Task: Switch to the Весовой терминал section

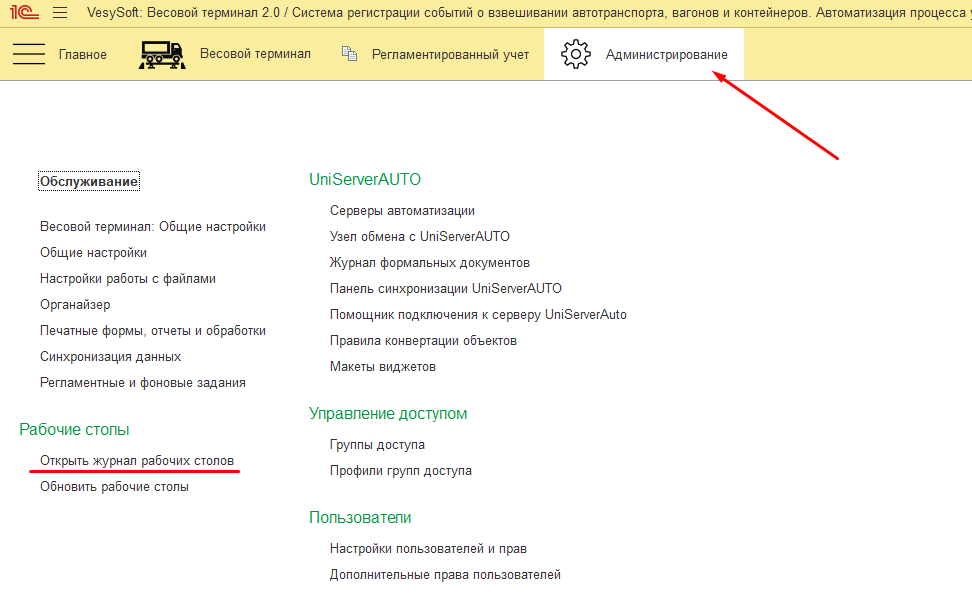Action: (x=255, y=54)
